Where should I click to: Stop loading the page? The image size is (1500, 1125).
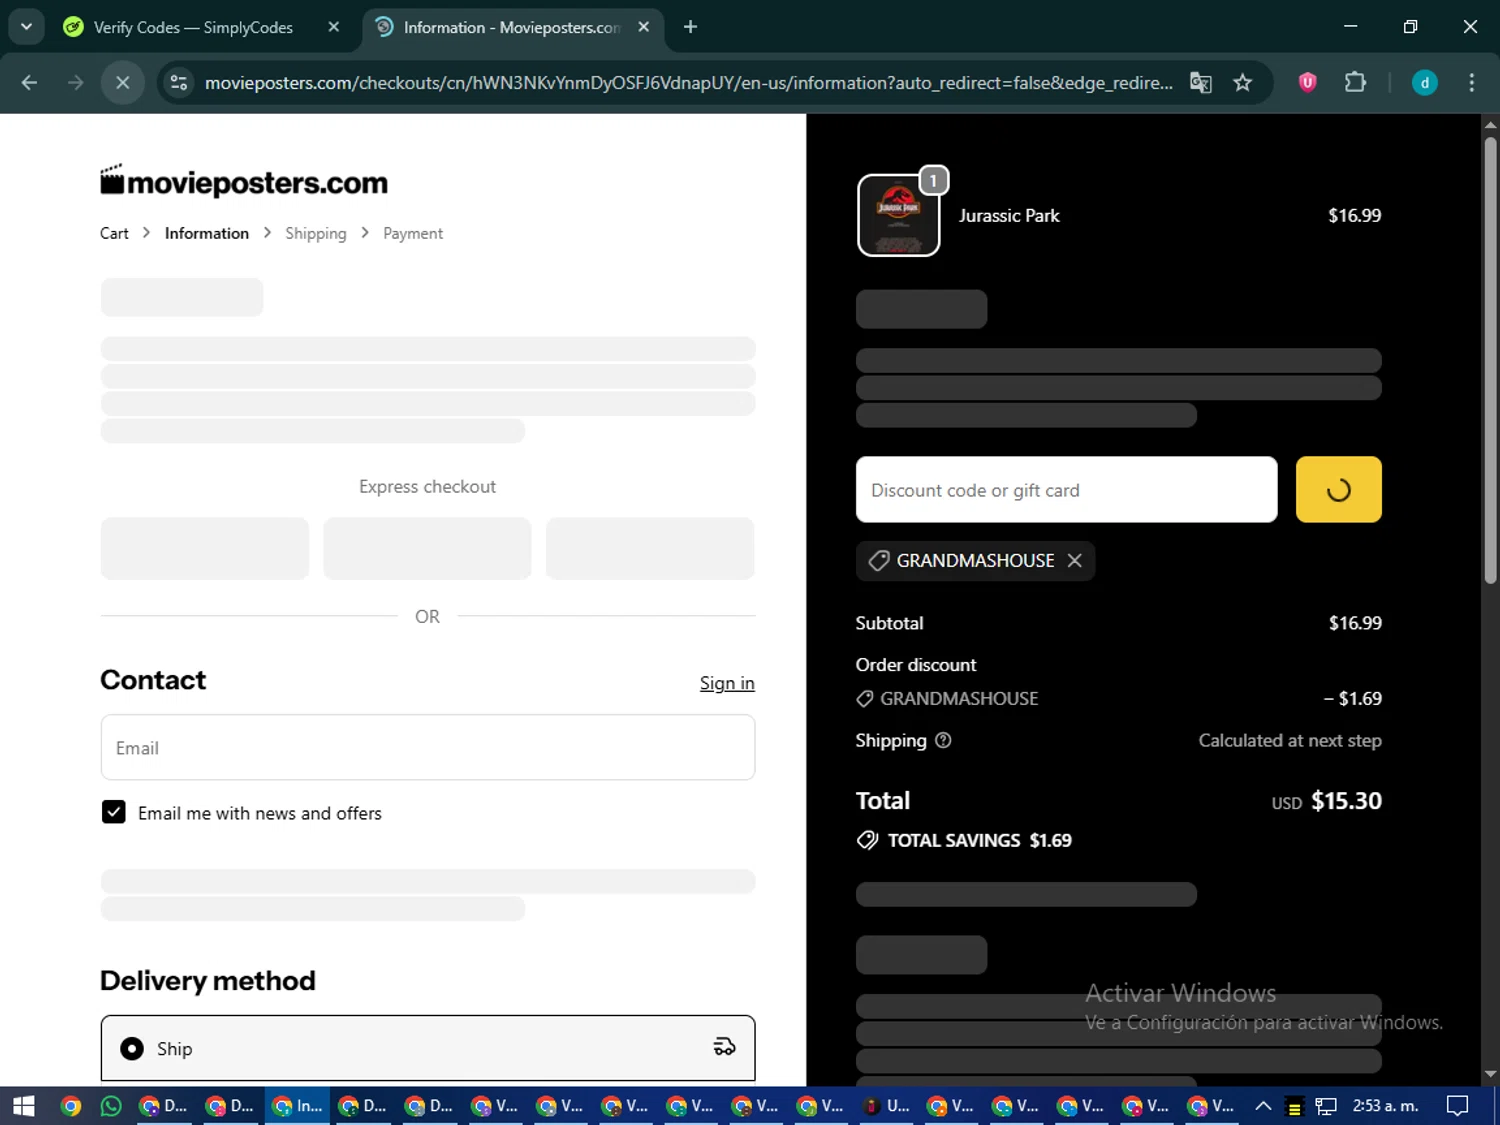[122, 83]
